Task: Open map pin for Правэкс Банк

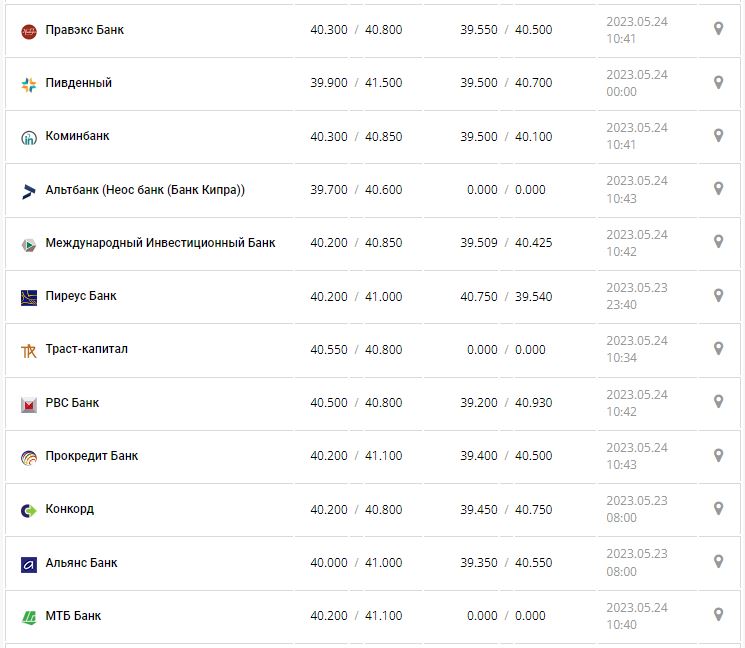Action: 718,29
